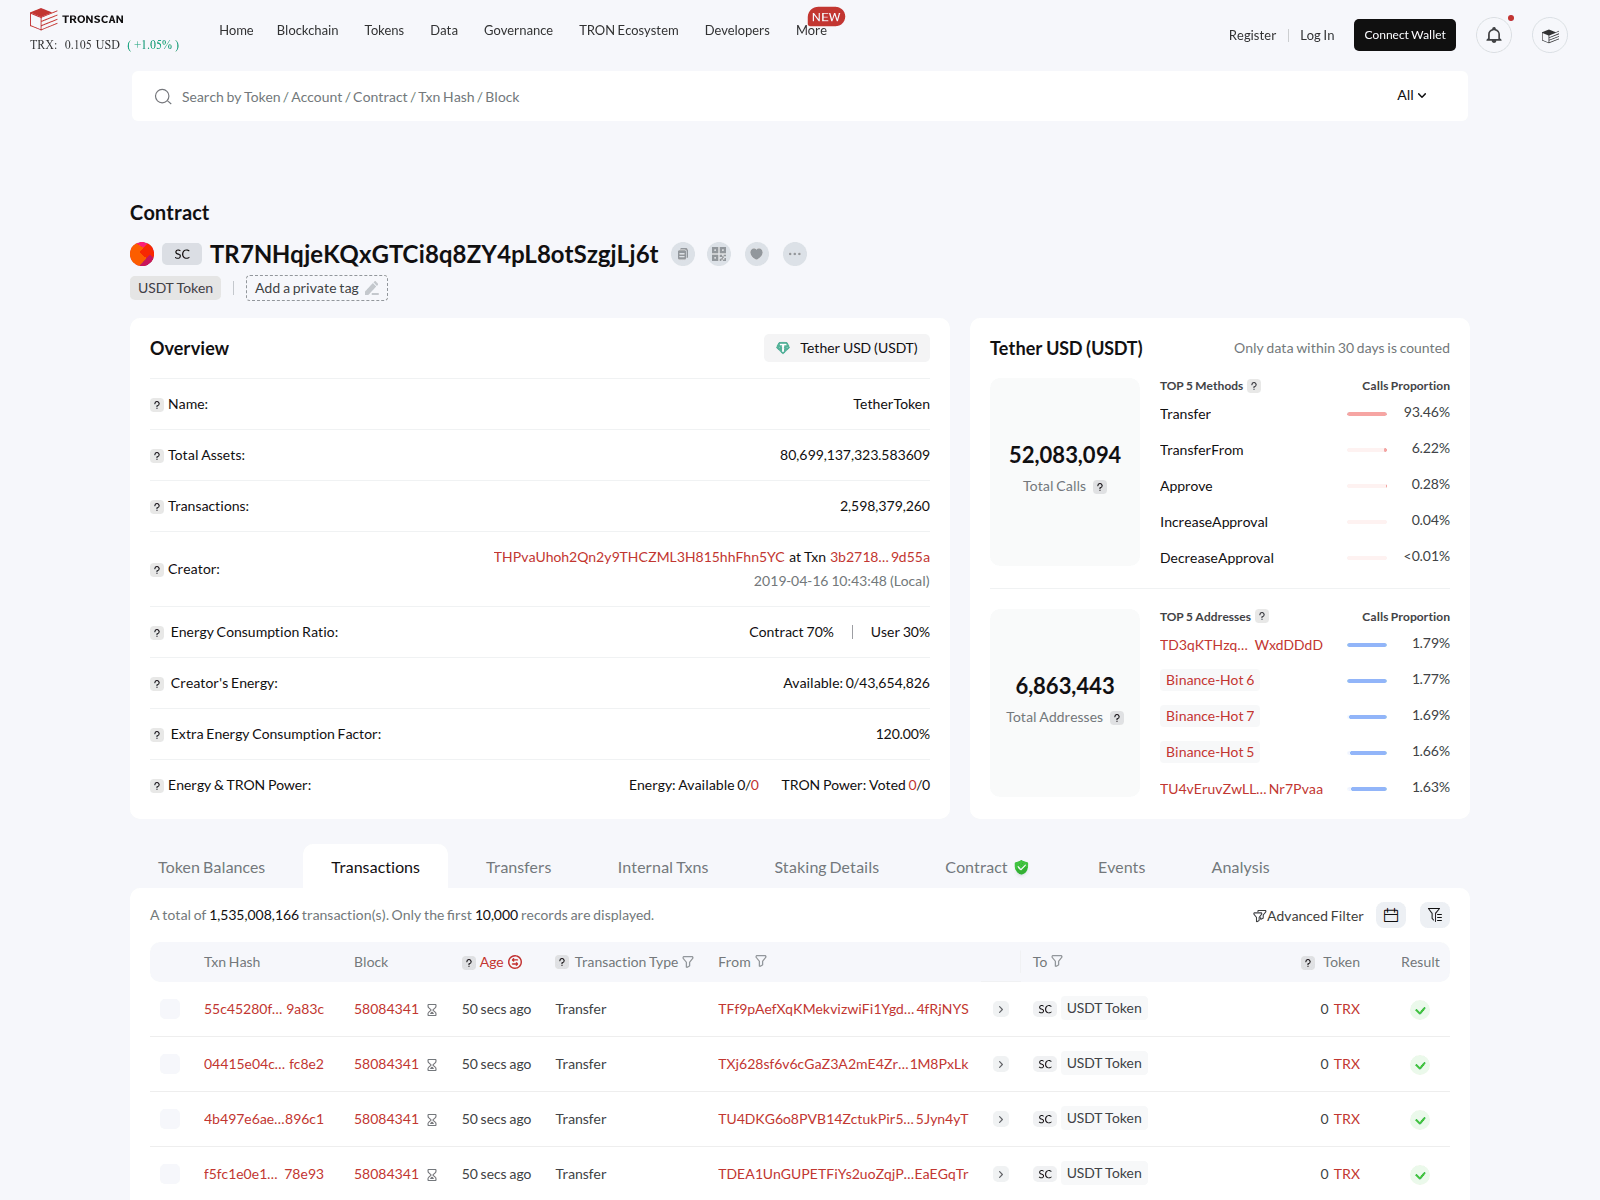The height and width of the screenshot is (1200, 1600).
Task: Click the Log In link
Action: pos(1317,35)
